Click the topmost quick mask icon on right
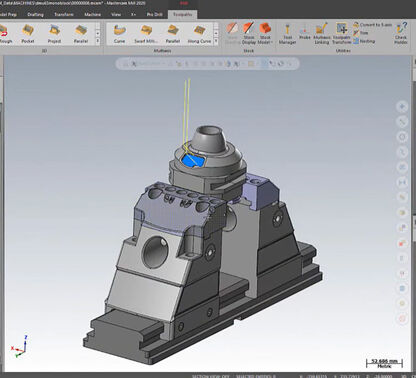Viewport: 416px width, 378px height. 402,107
